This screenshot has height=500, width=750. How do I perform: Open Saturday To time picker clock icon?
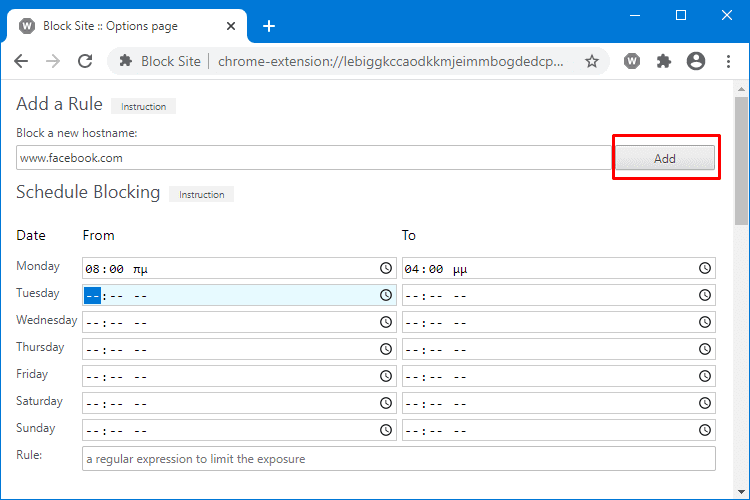click(705, 403)
